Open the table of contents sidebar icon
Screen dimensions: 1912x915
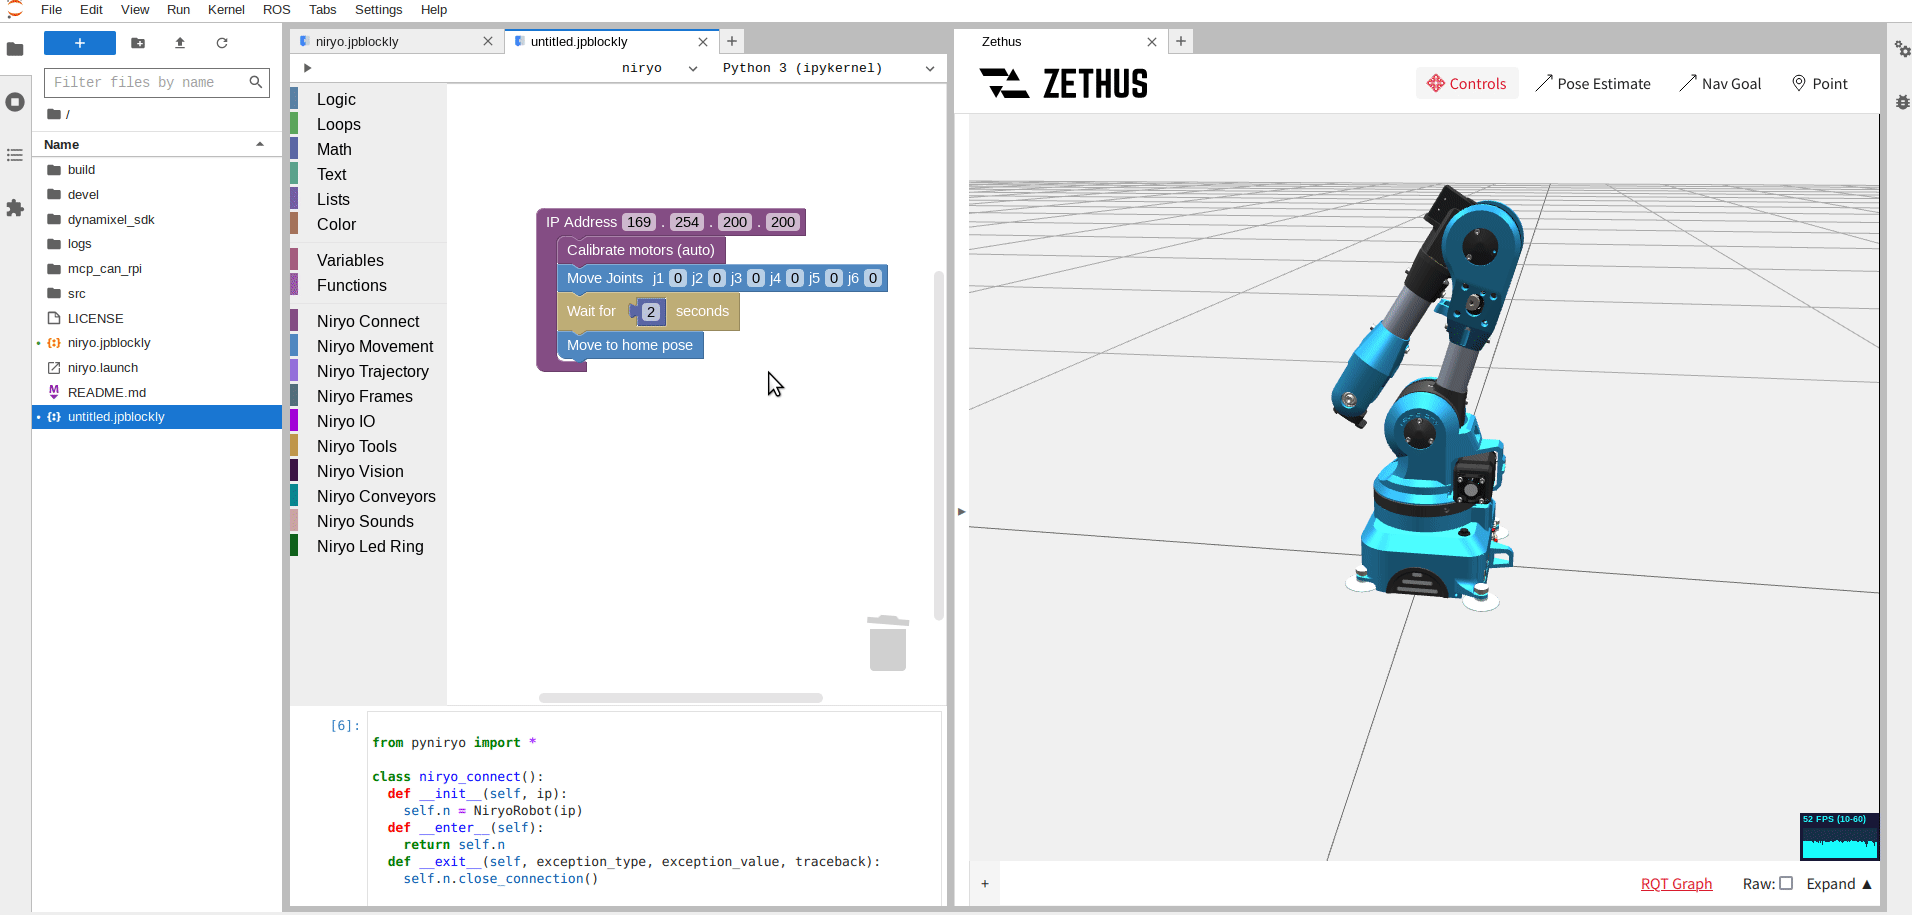(x=15, y=155)
